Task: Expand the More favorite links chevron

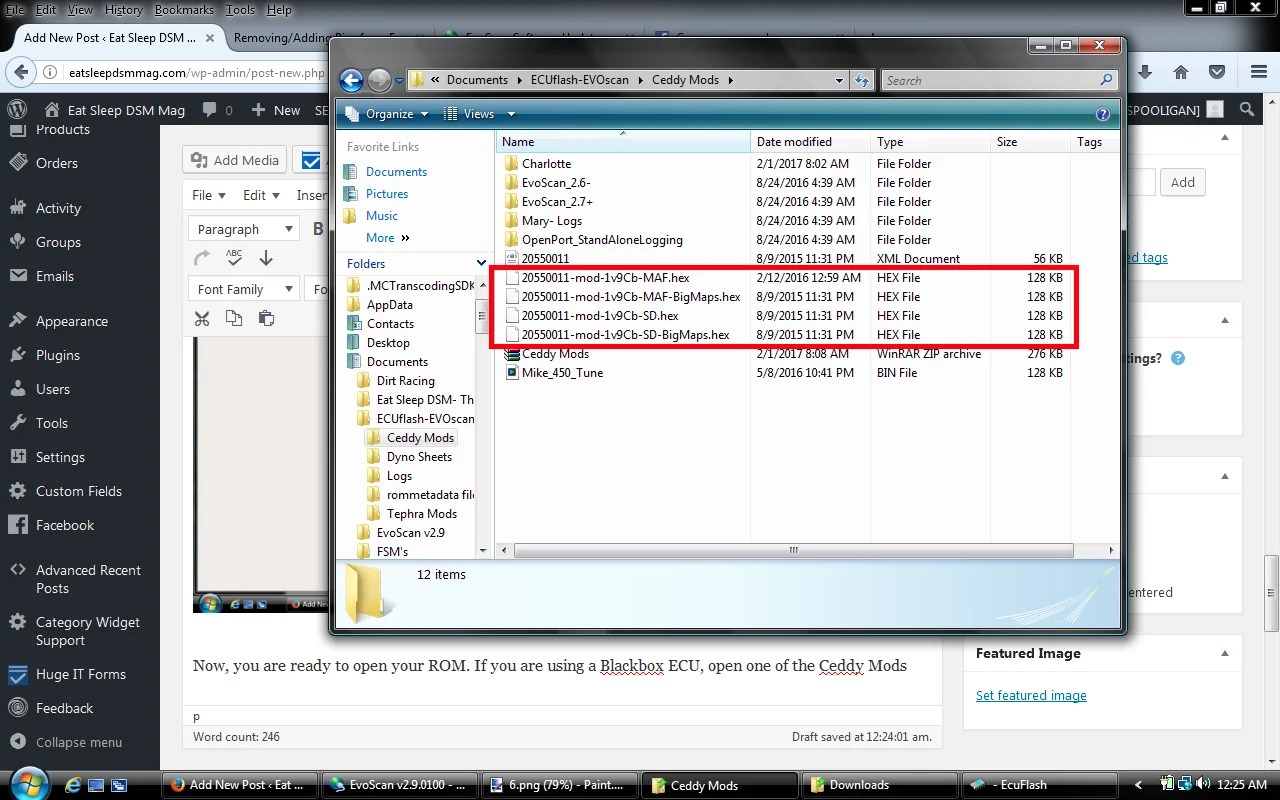Action: point(405,238)
